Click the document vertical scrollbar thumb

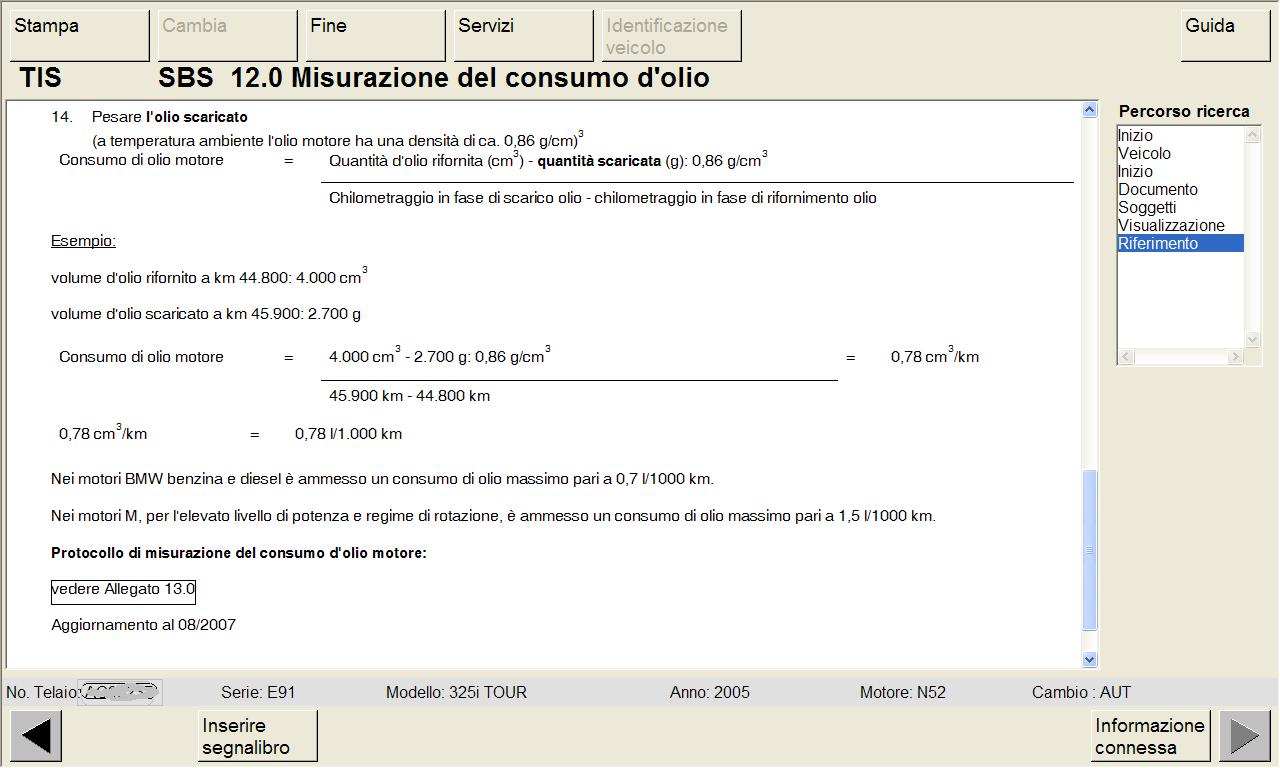[1090, 549]
